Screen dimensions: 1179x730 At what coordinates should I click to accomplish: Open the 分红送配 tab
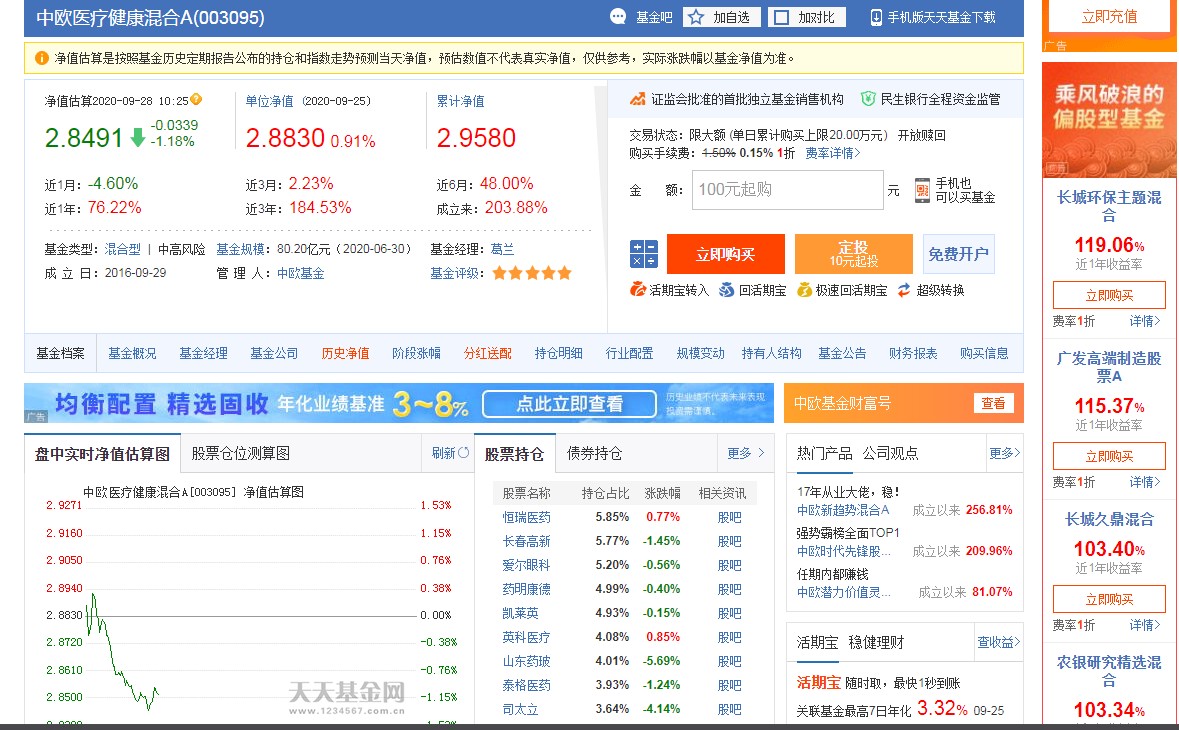tap(487, 353)
